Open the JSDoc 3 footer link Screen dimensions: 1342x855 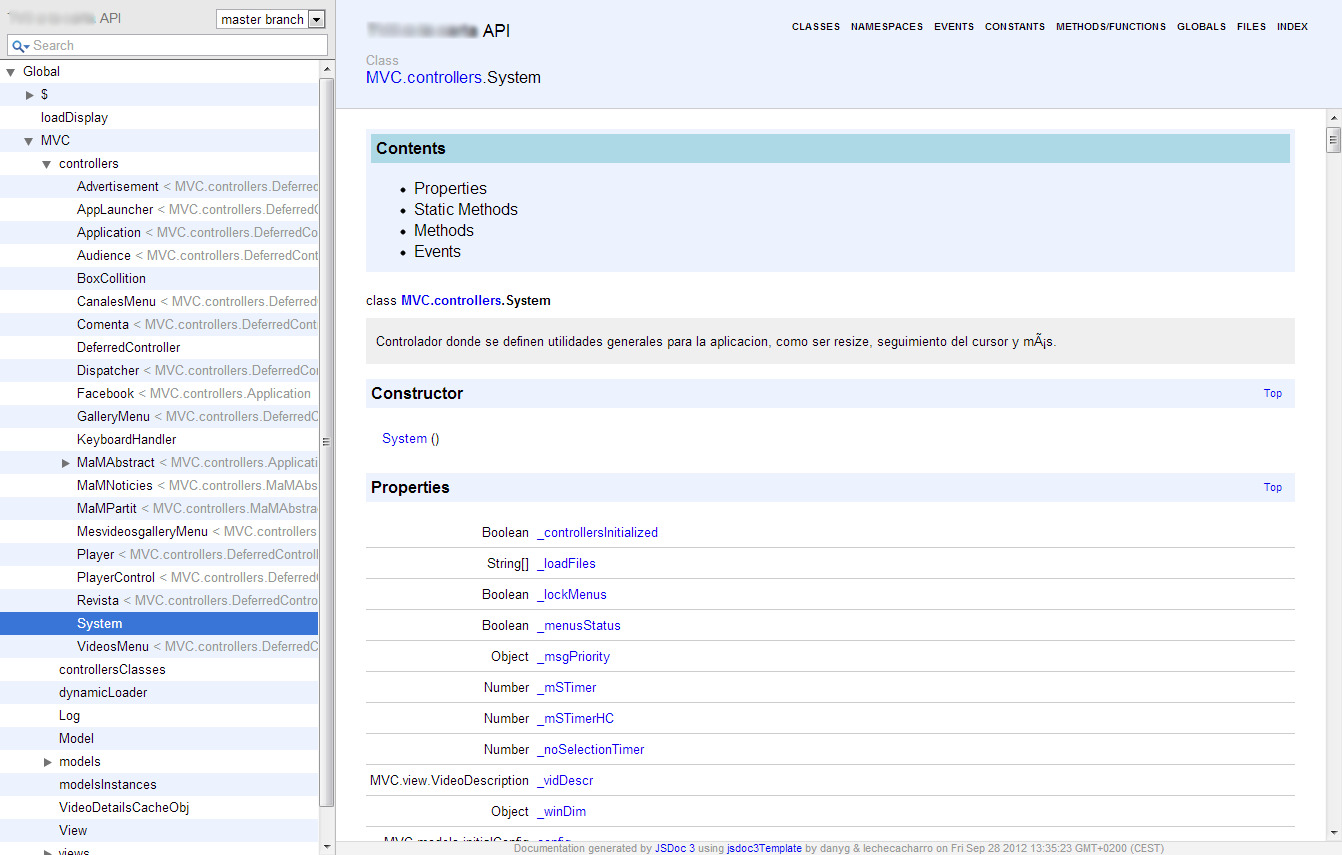(x=675, y=848)
